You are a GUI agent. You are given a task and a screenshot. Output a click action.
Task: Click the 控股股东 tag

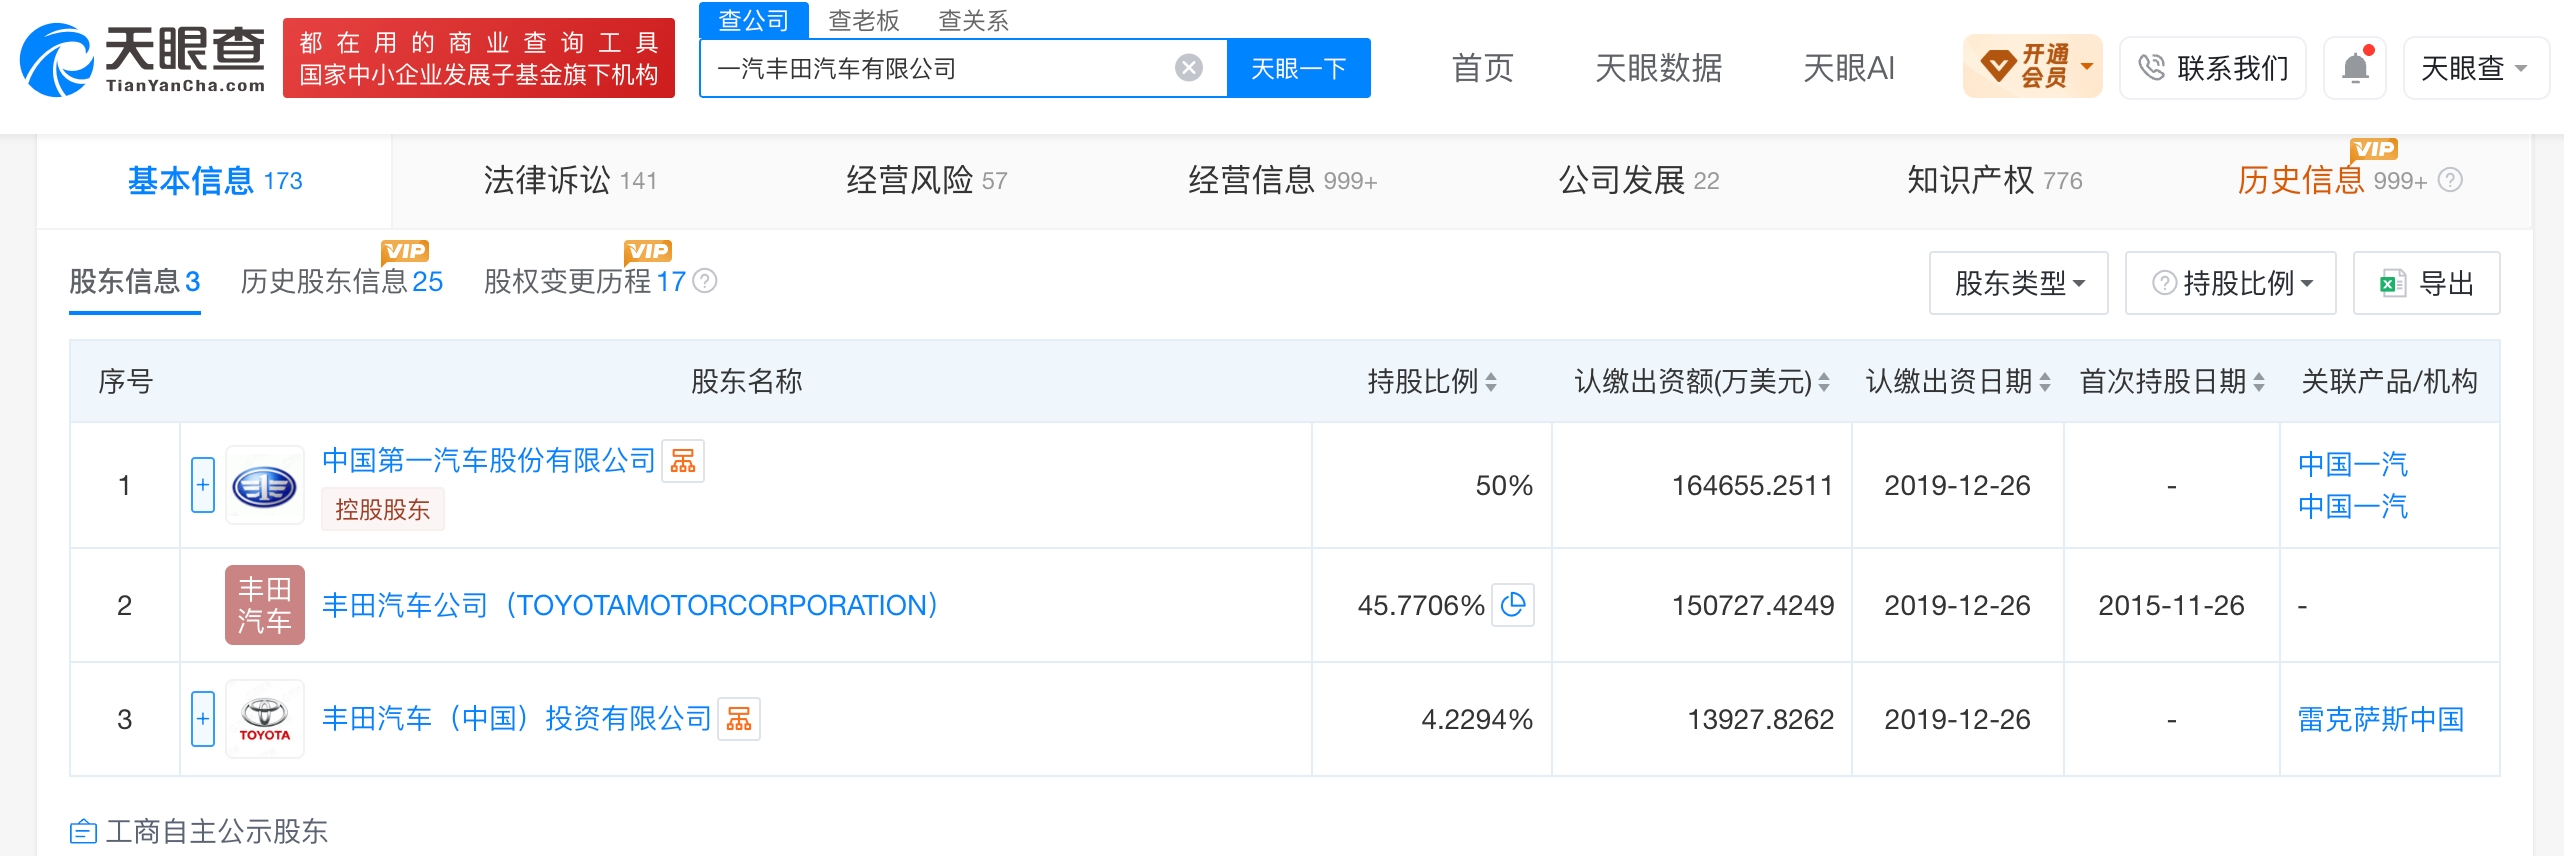(383, 510)
